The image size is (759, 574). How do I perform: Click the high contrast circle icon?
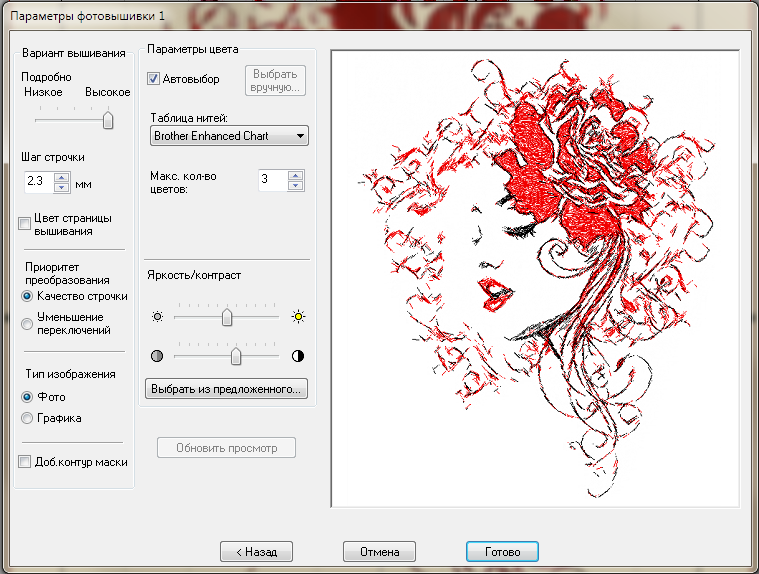(x=297, y=356)
